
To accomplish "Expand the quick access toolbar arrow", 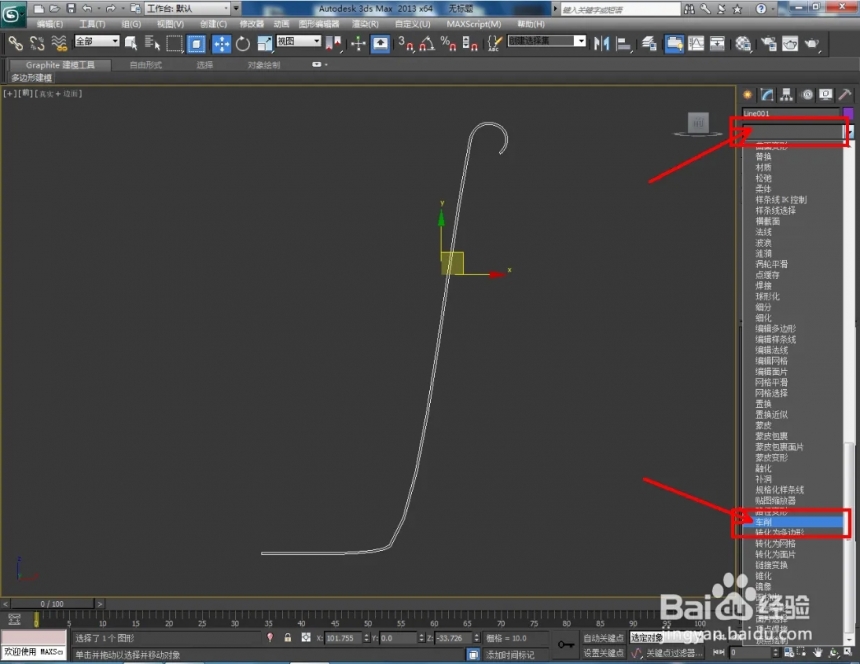I will tap(236, 8).
